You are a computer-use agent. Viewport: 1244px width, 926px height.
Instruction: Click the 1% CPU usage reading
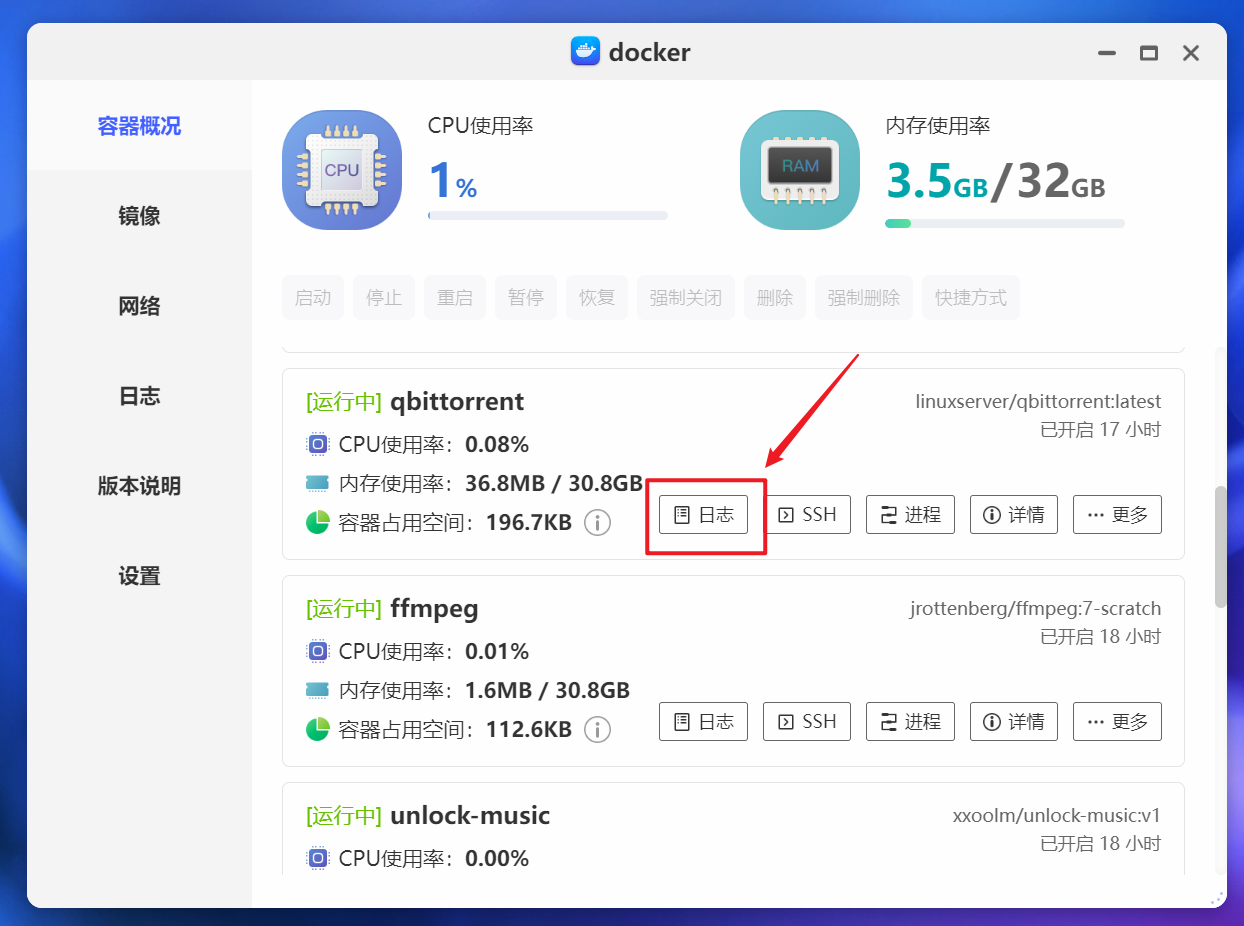click(x=453, y=181)
